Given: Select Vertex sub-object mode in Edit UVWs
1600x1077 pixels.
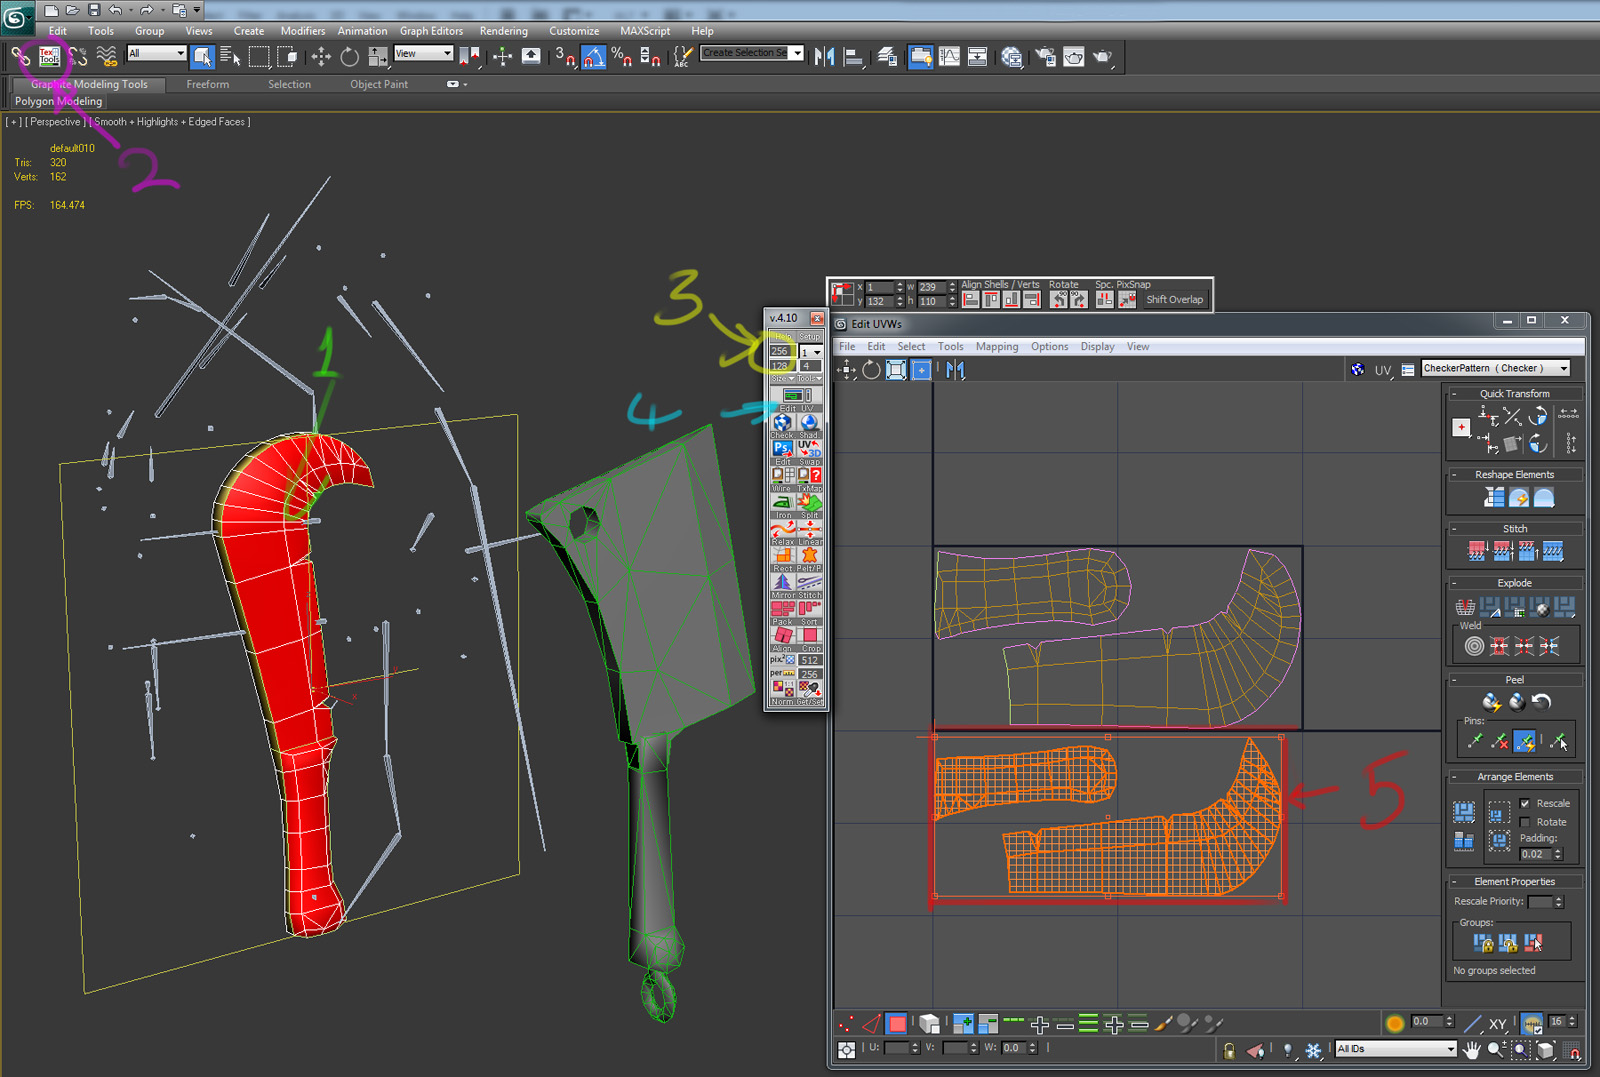Looking at the screenshot, I should pyautogui.click(x=847, y=1024).
